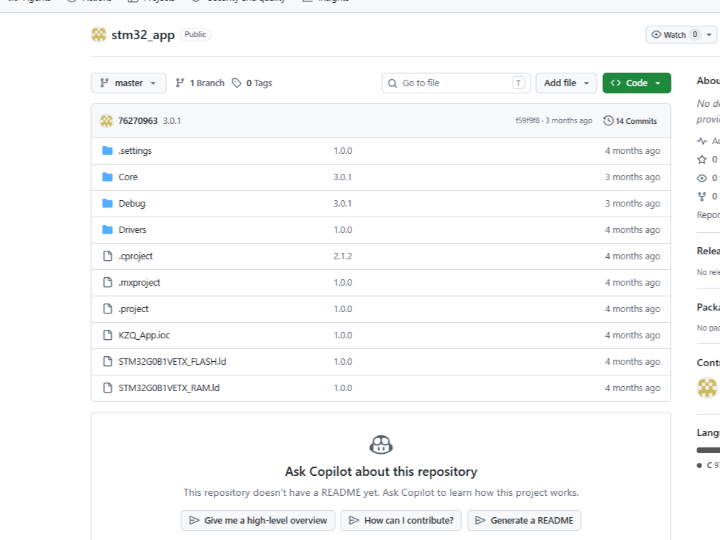This screenshot has width=720, height=540.
Task: Open the 2.1.2 commit message for .cproject
Action: [343, 256]
